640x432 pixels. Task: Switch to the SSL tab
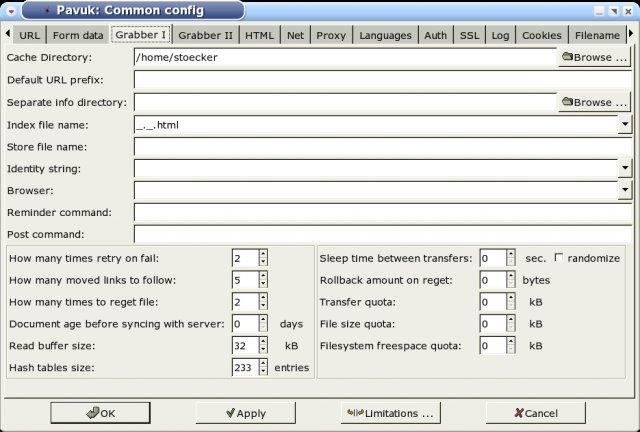coord(469,36)
